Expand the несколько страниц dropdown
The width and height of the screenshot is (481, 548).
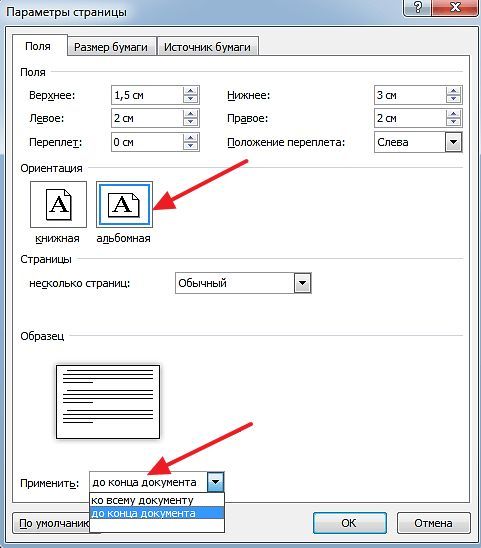click(302, 283)
